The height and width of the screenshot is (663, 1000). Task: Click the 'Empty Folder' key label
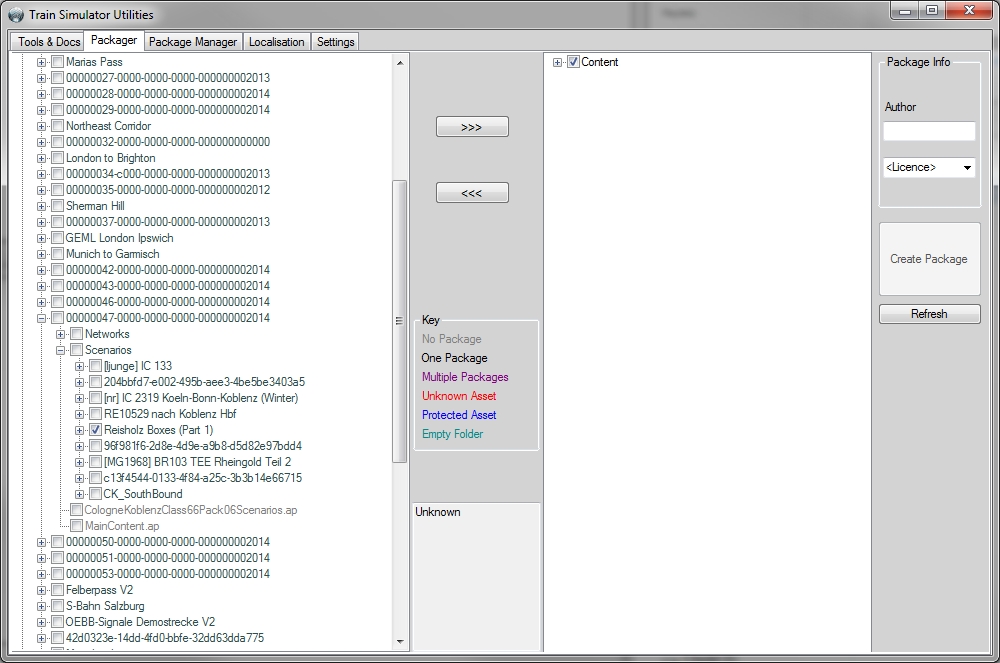click(452, 434)
